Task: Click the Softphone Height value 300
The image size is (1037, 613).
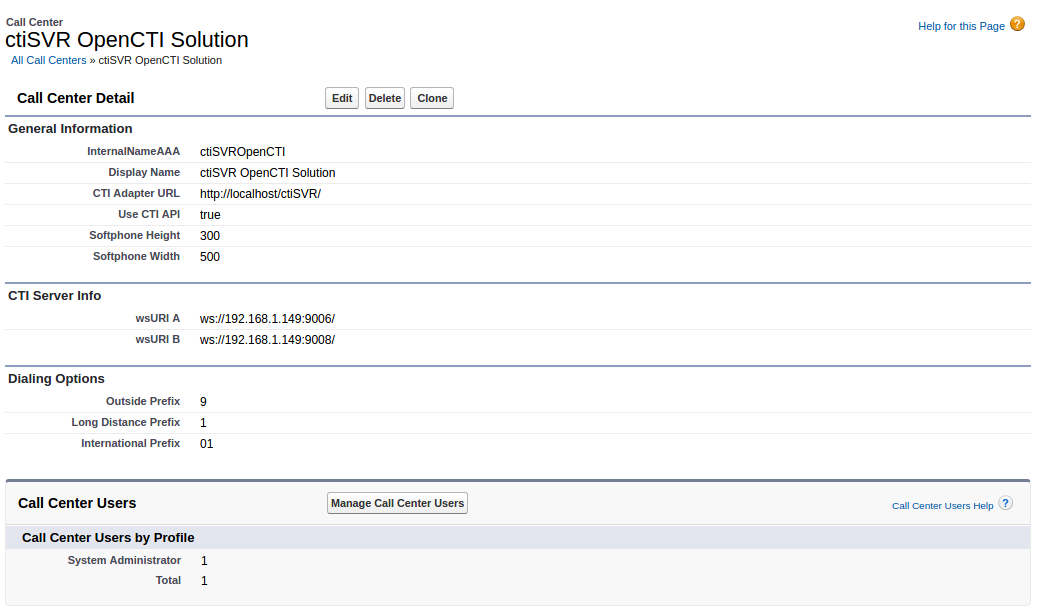Action: [210, 236]
